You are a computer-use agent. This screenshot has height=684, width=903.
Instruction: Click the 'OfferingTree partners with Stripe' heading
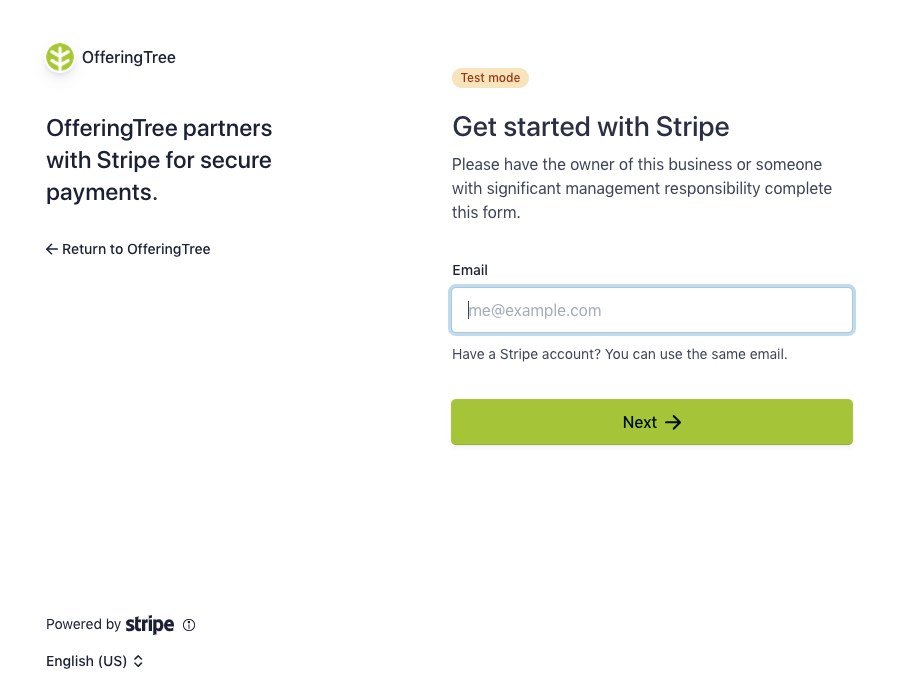[x=159, y=160]
